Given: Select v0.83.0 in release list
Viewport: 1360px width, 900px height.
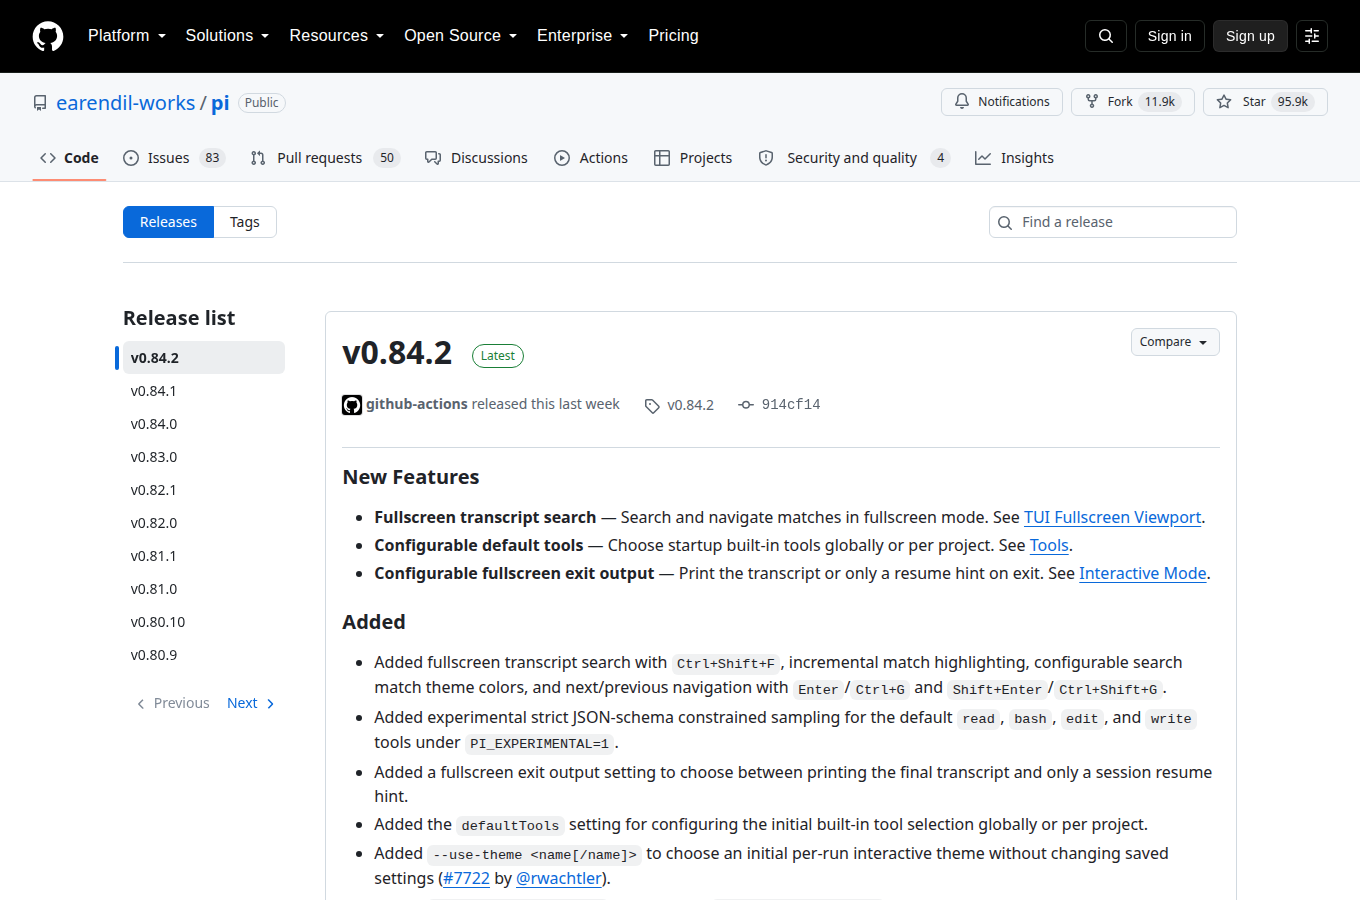Looking at the screenshot, I should (204, 457).
